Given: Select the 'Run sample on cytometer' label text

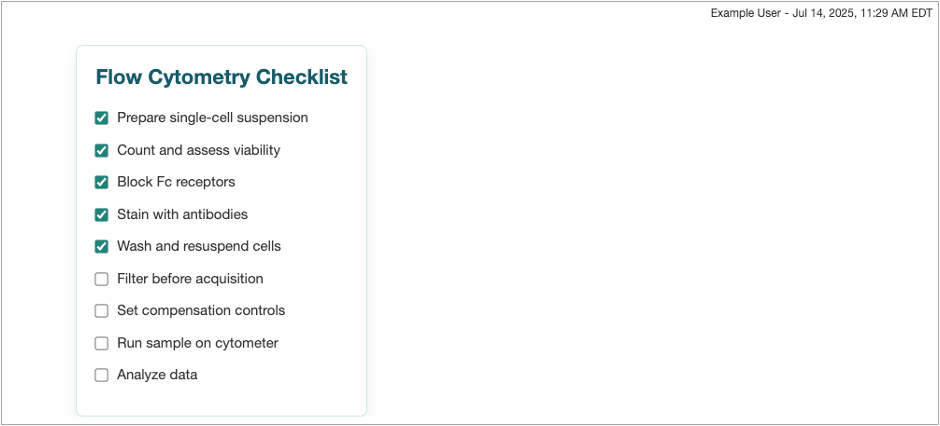Looking at the screenshot, I should (197, 343).
